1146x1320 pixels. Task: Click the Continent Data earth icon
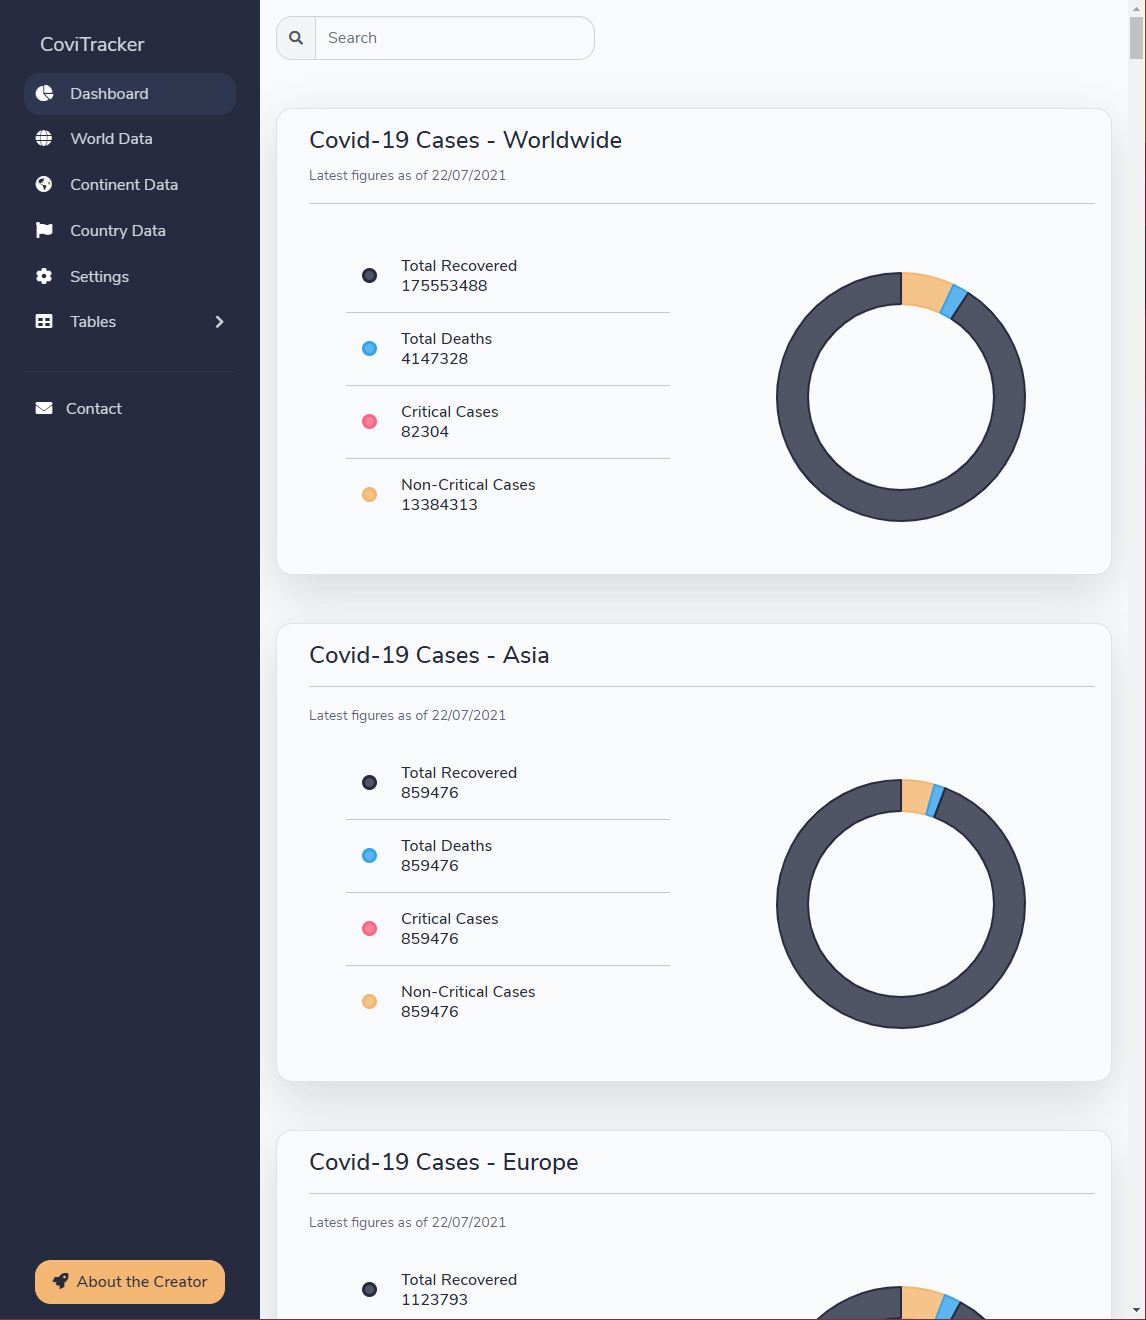44,184
